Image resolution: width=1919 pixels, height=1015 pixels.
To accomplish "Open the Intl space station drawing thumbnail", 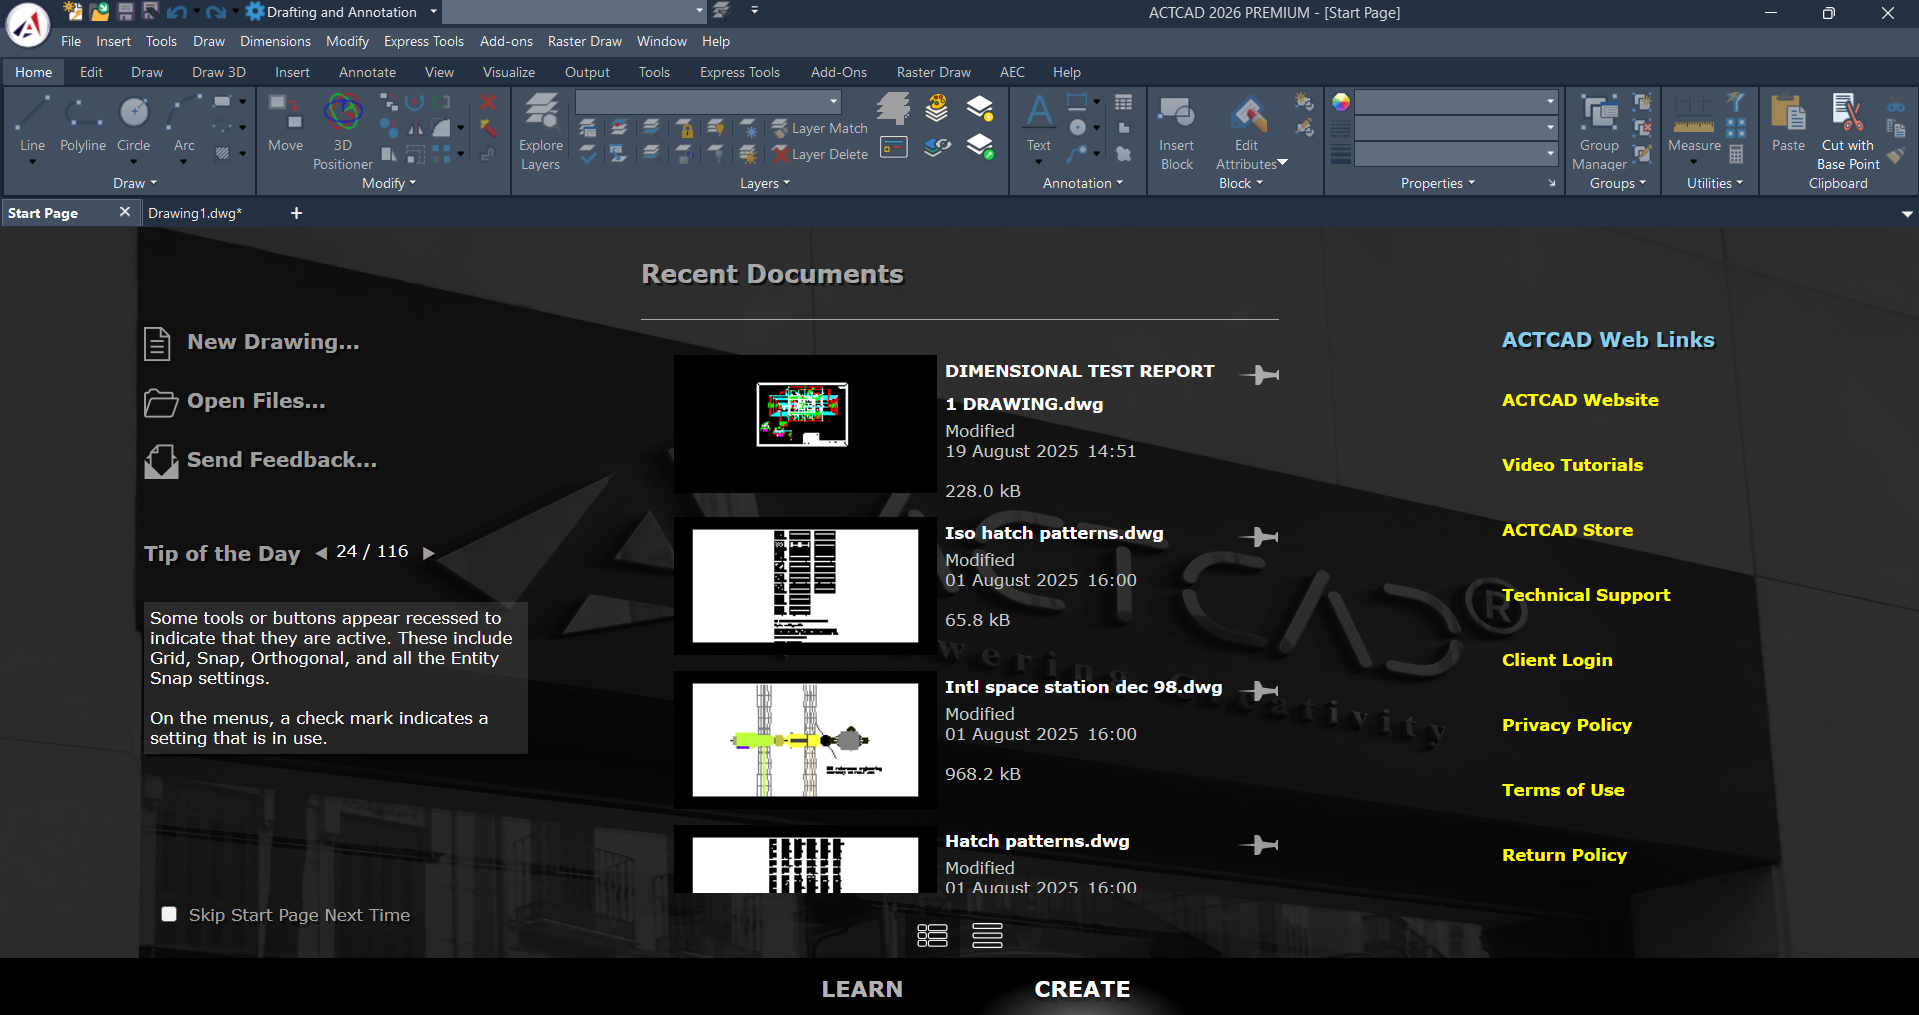I will (x=805, y=740).
